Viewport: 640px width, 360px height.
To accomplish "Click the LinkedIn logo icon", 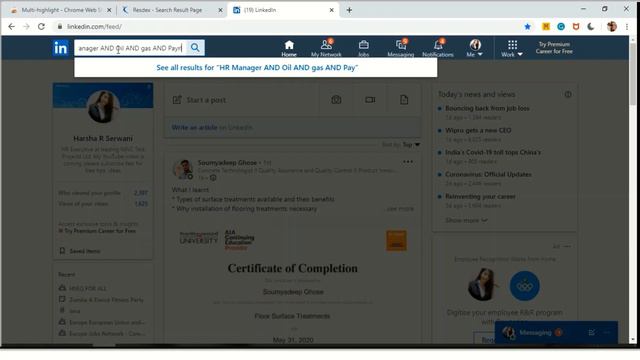I will [60, 48].
